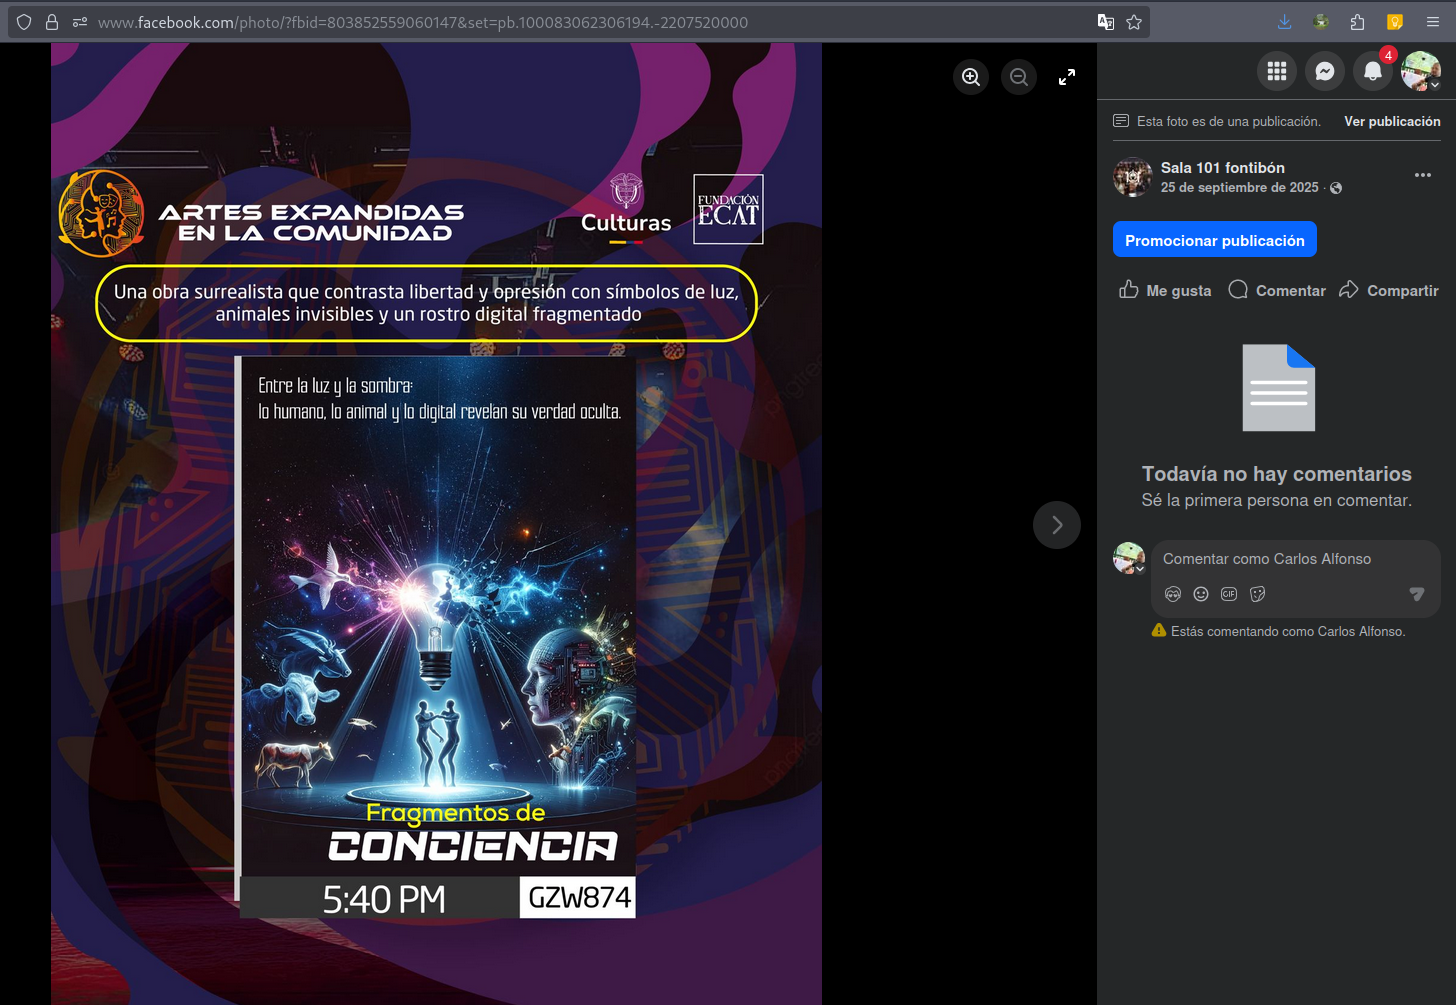Viewport: 1456px width, 1005px height.
Task: Open the account profile menu
Action: coord(1421,71)
